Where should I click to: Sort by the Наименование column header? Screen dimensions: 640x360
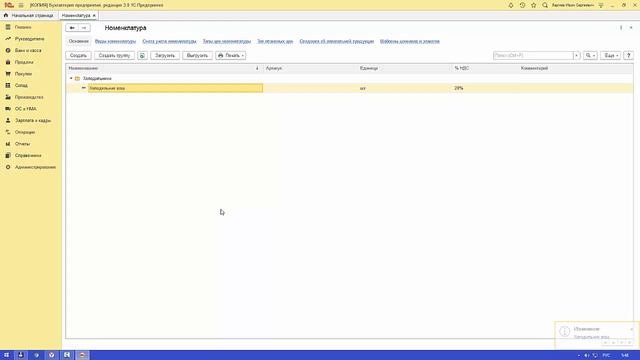(x=163, y=68)
